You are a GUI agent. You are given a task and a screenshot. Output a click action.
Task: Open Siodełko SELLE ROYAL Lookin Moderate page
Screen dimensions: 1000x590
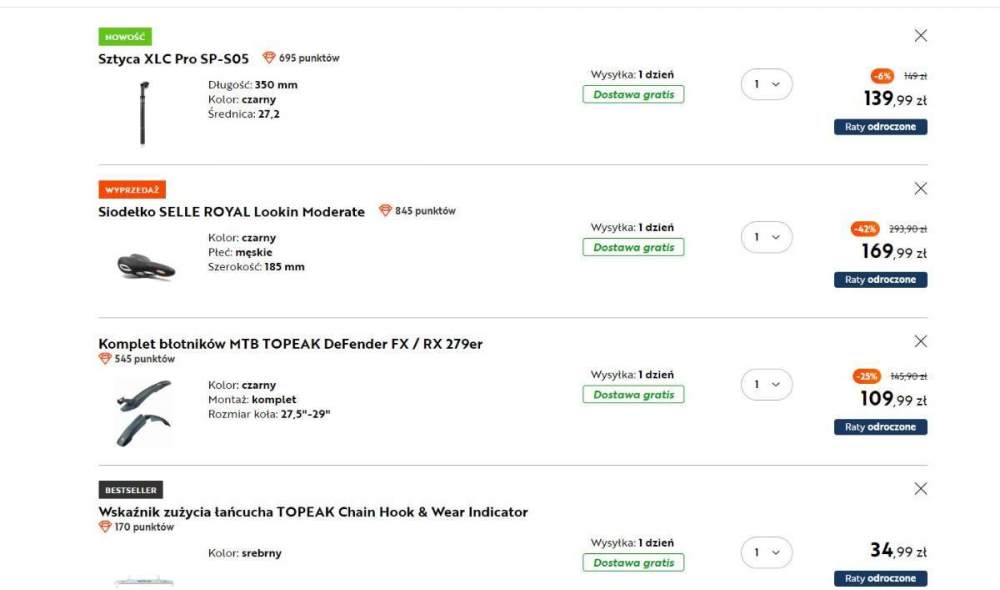coord(232,212)
